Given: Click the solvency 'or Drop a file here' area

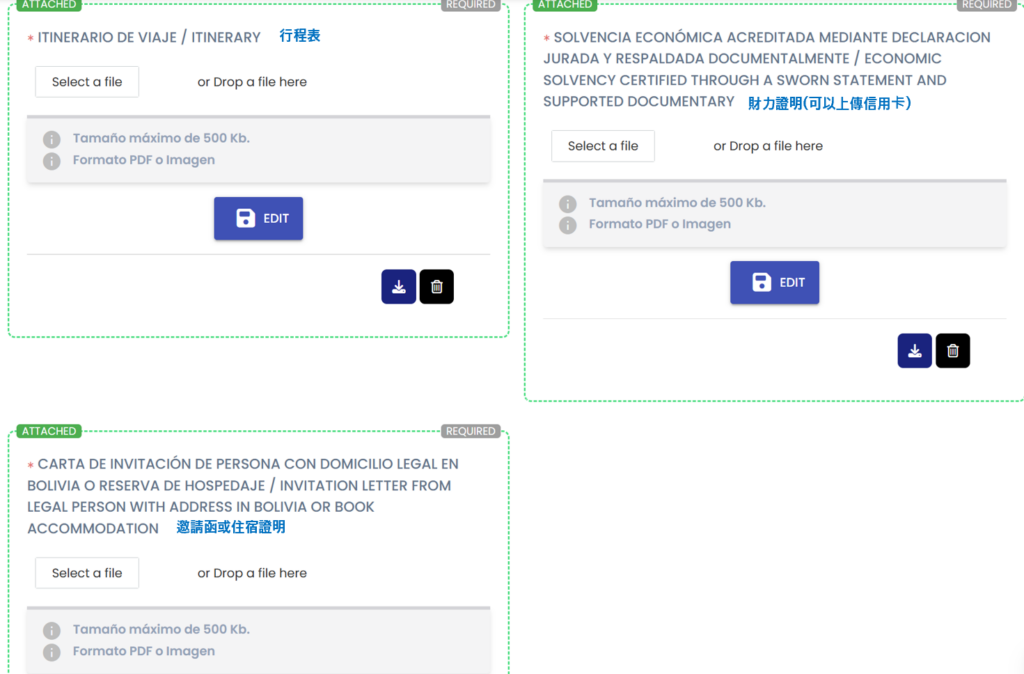Looking at the screenshot, I should (768, 146).
